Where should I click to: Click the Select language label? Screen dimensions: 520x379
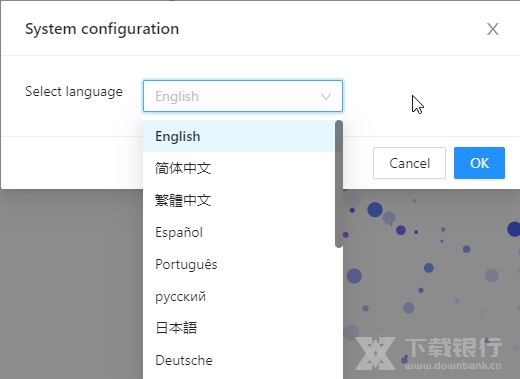pyautogui.click(x=74, y=91)
